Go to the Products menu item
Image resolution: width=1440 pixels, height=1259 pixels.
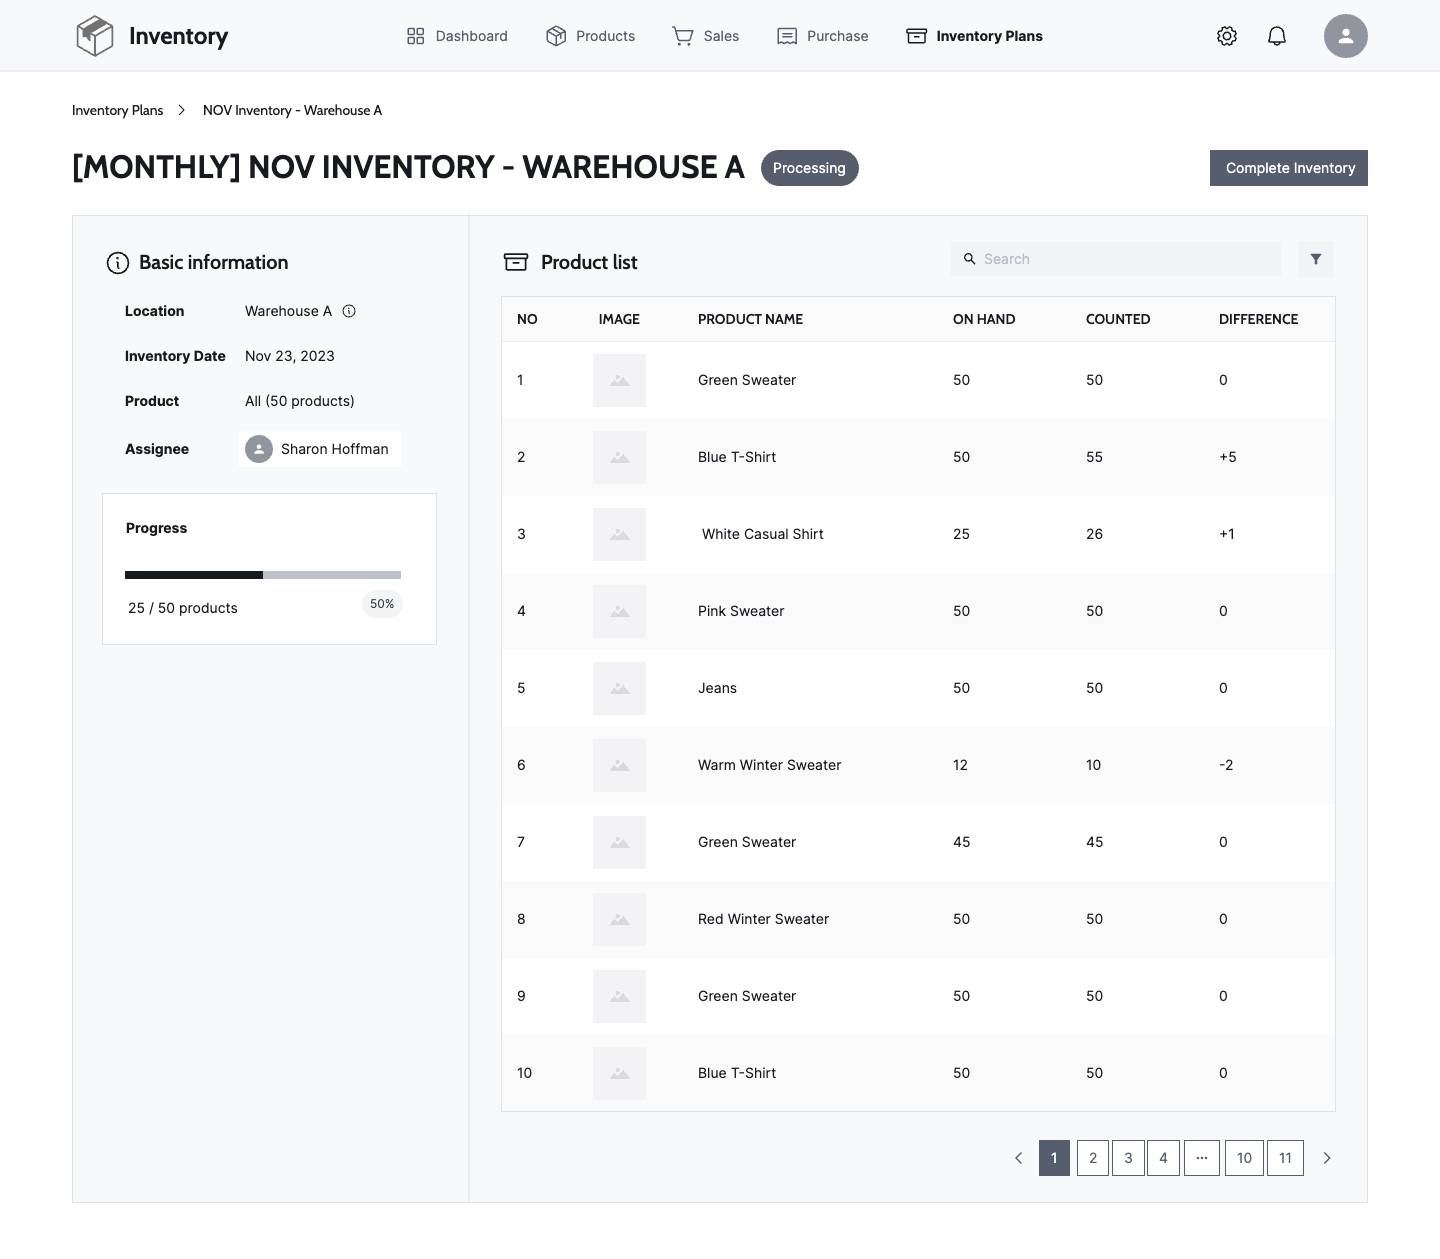click(590, 36)
